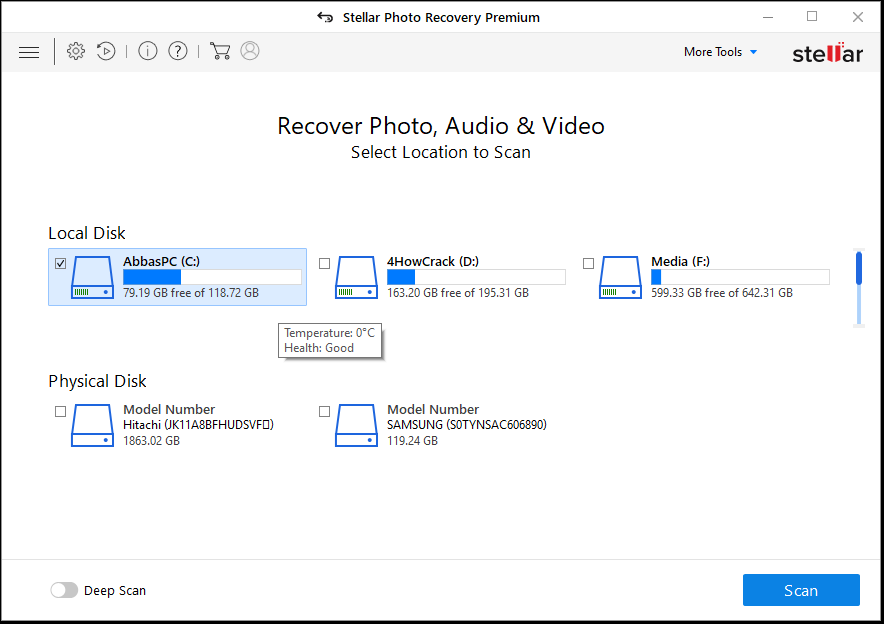
Task: Open the info icon
Action: coord(148,51)
